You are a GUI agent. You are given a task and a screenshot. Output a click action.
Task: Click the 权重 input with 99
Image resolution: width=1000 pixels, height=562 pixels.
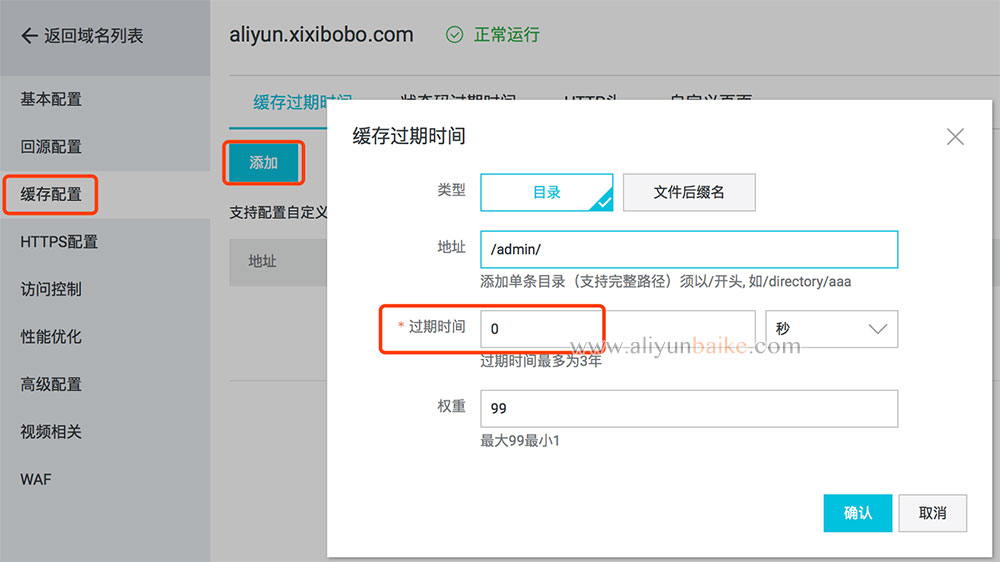pyautogui.click(x=689, y=409)
